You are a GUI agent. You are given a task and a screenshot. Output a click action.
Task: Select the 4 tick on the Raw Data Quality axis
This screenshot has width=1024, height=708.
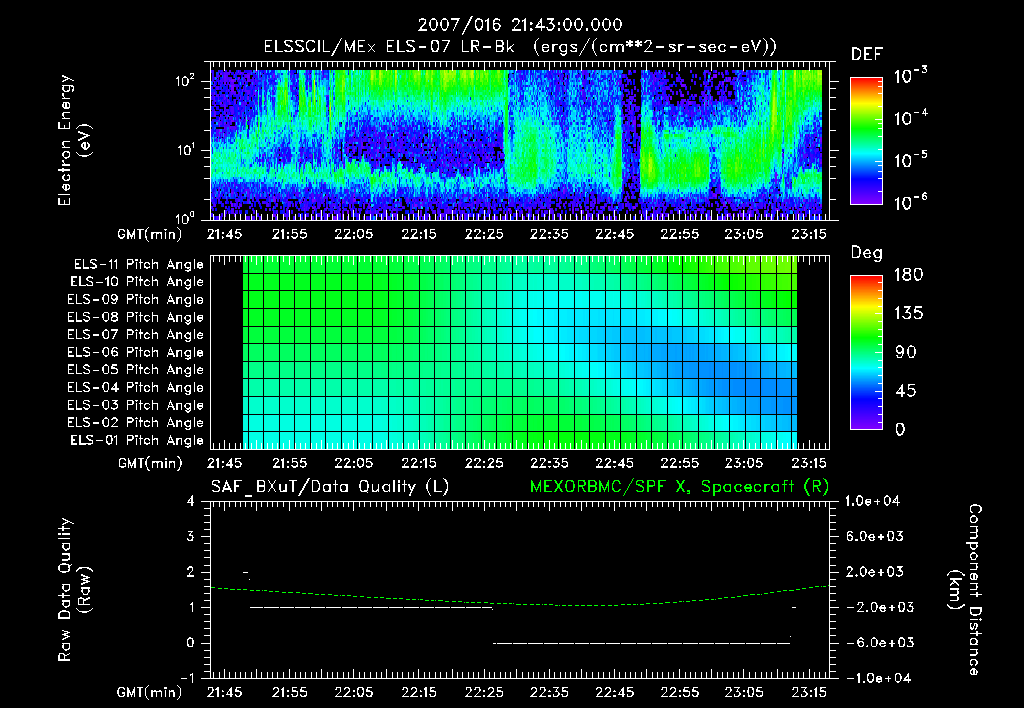coord(190,501)
